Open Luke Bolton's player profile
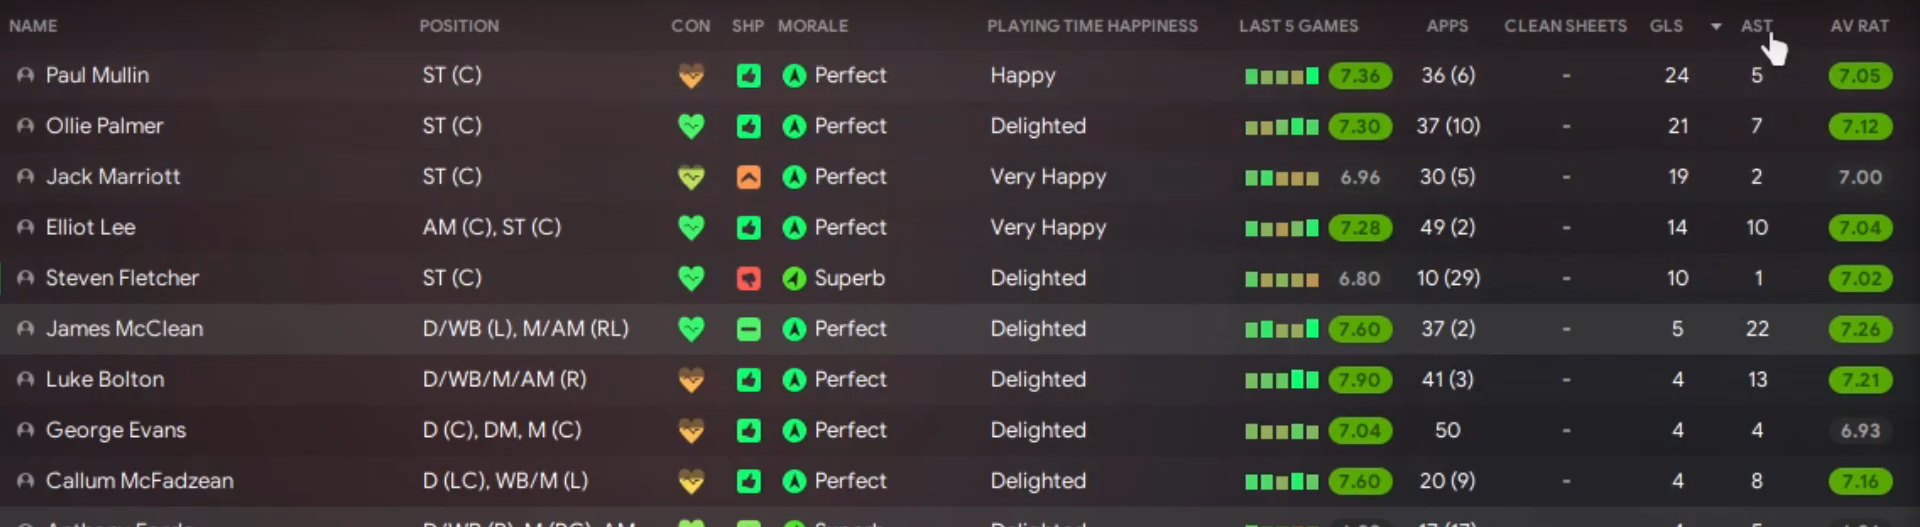Screen dimensions: 1920x527 (x=105, y=380)
